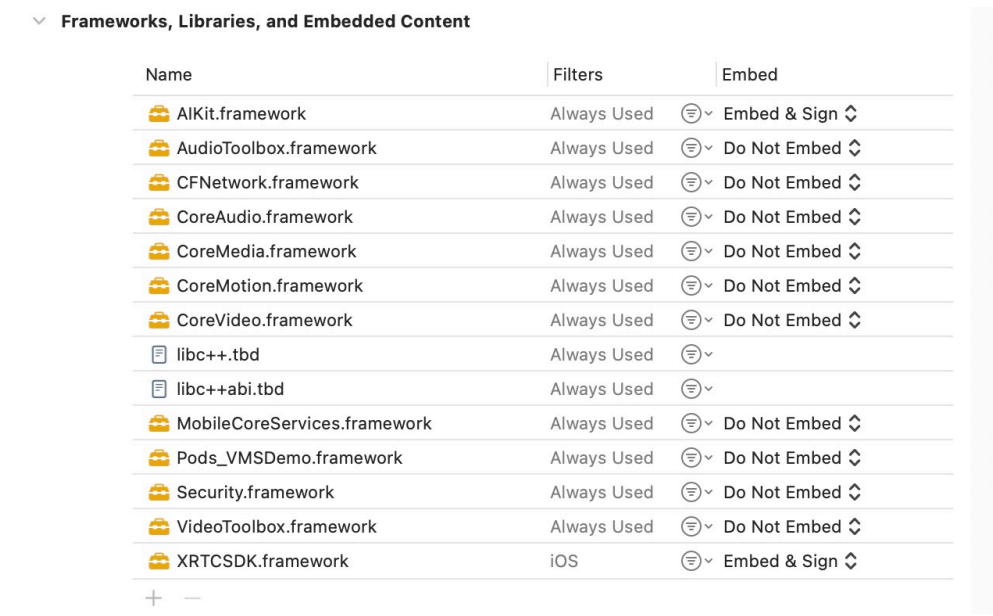This screenshot has height=616, width=993.
Task: Open Embed dropdown for XRTCSDK.framework
Action: [790, 561]
